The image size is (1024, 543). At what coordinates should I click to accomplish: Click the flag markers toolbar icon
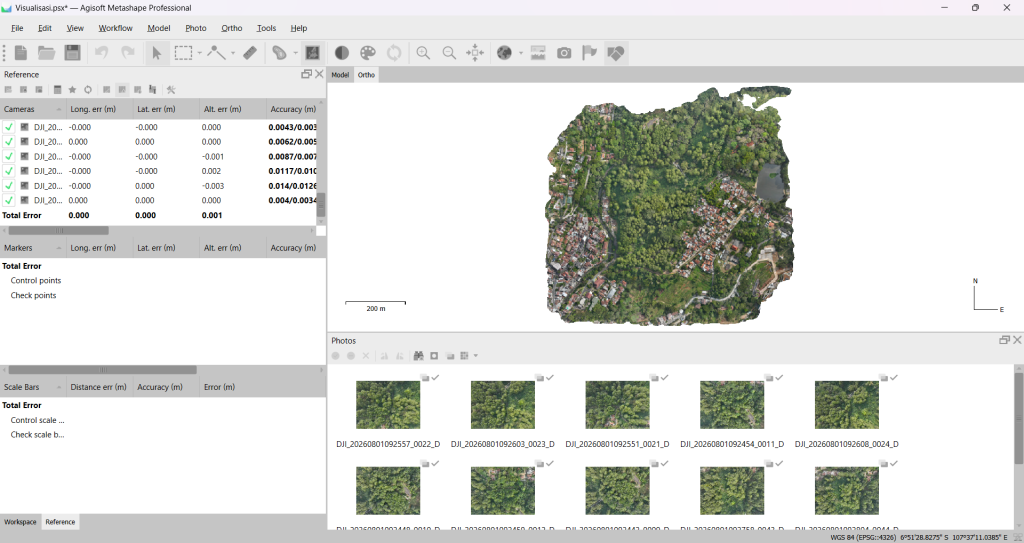click(590, 53)
